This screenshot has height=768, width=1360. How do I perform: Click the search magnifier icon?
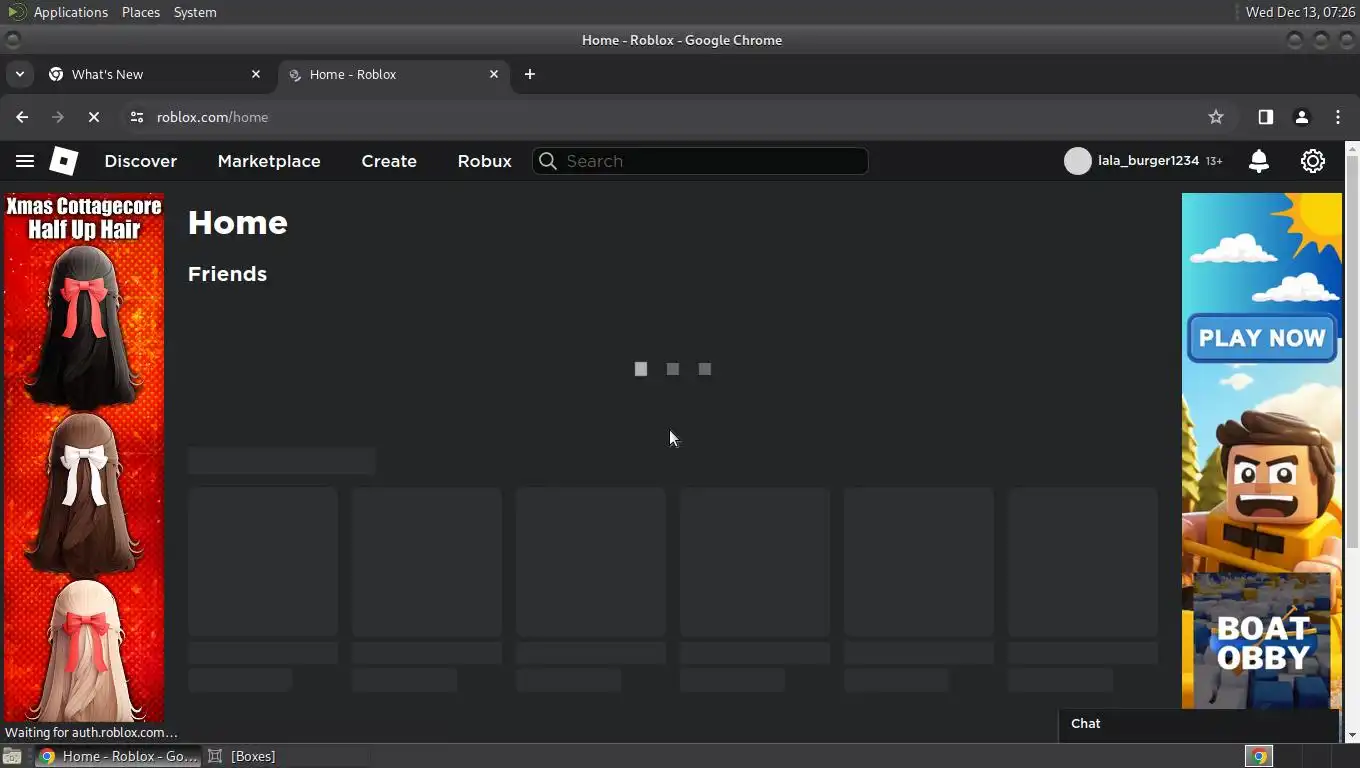[548, 161]
